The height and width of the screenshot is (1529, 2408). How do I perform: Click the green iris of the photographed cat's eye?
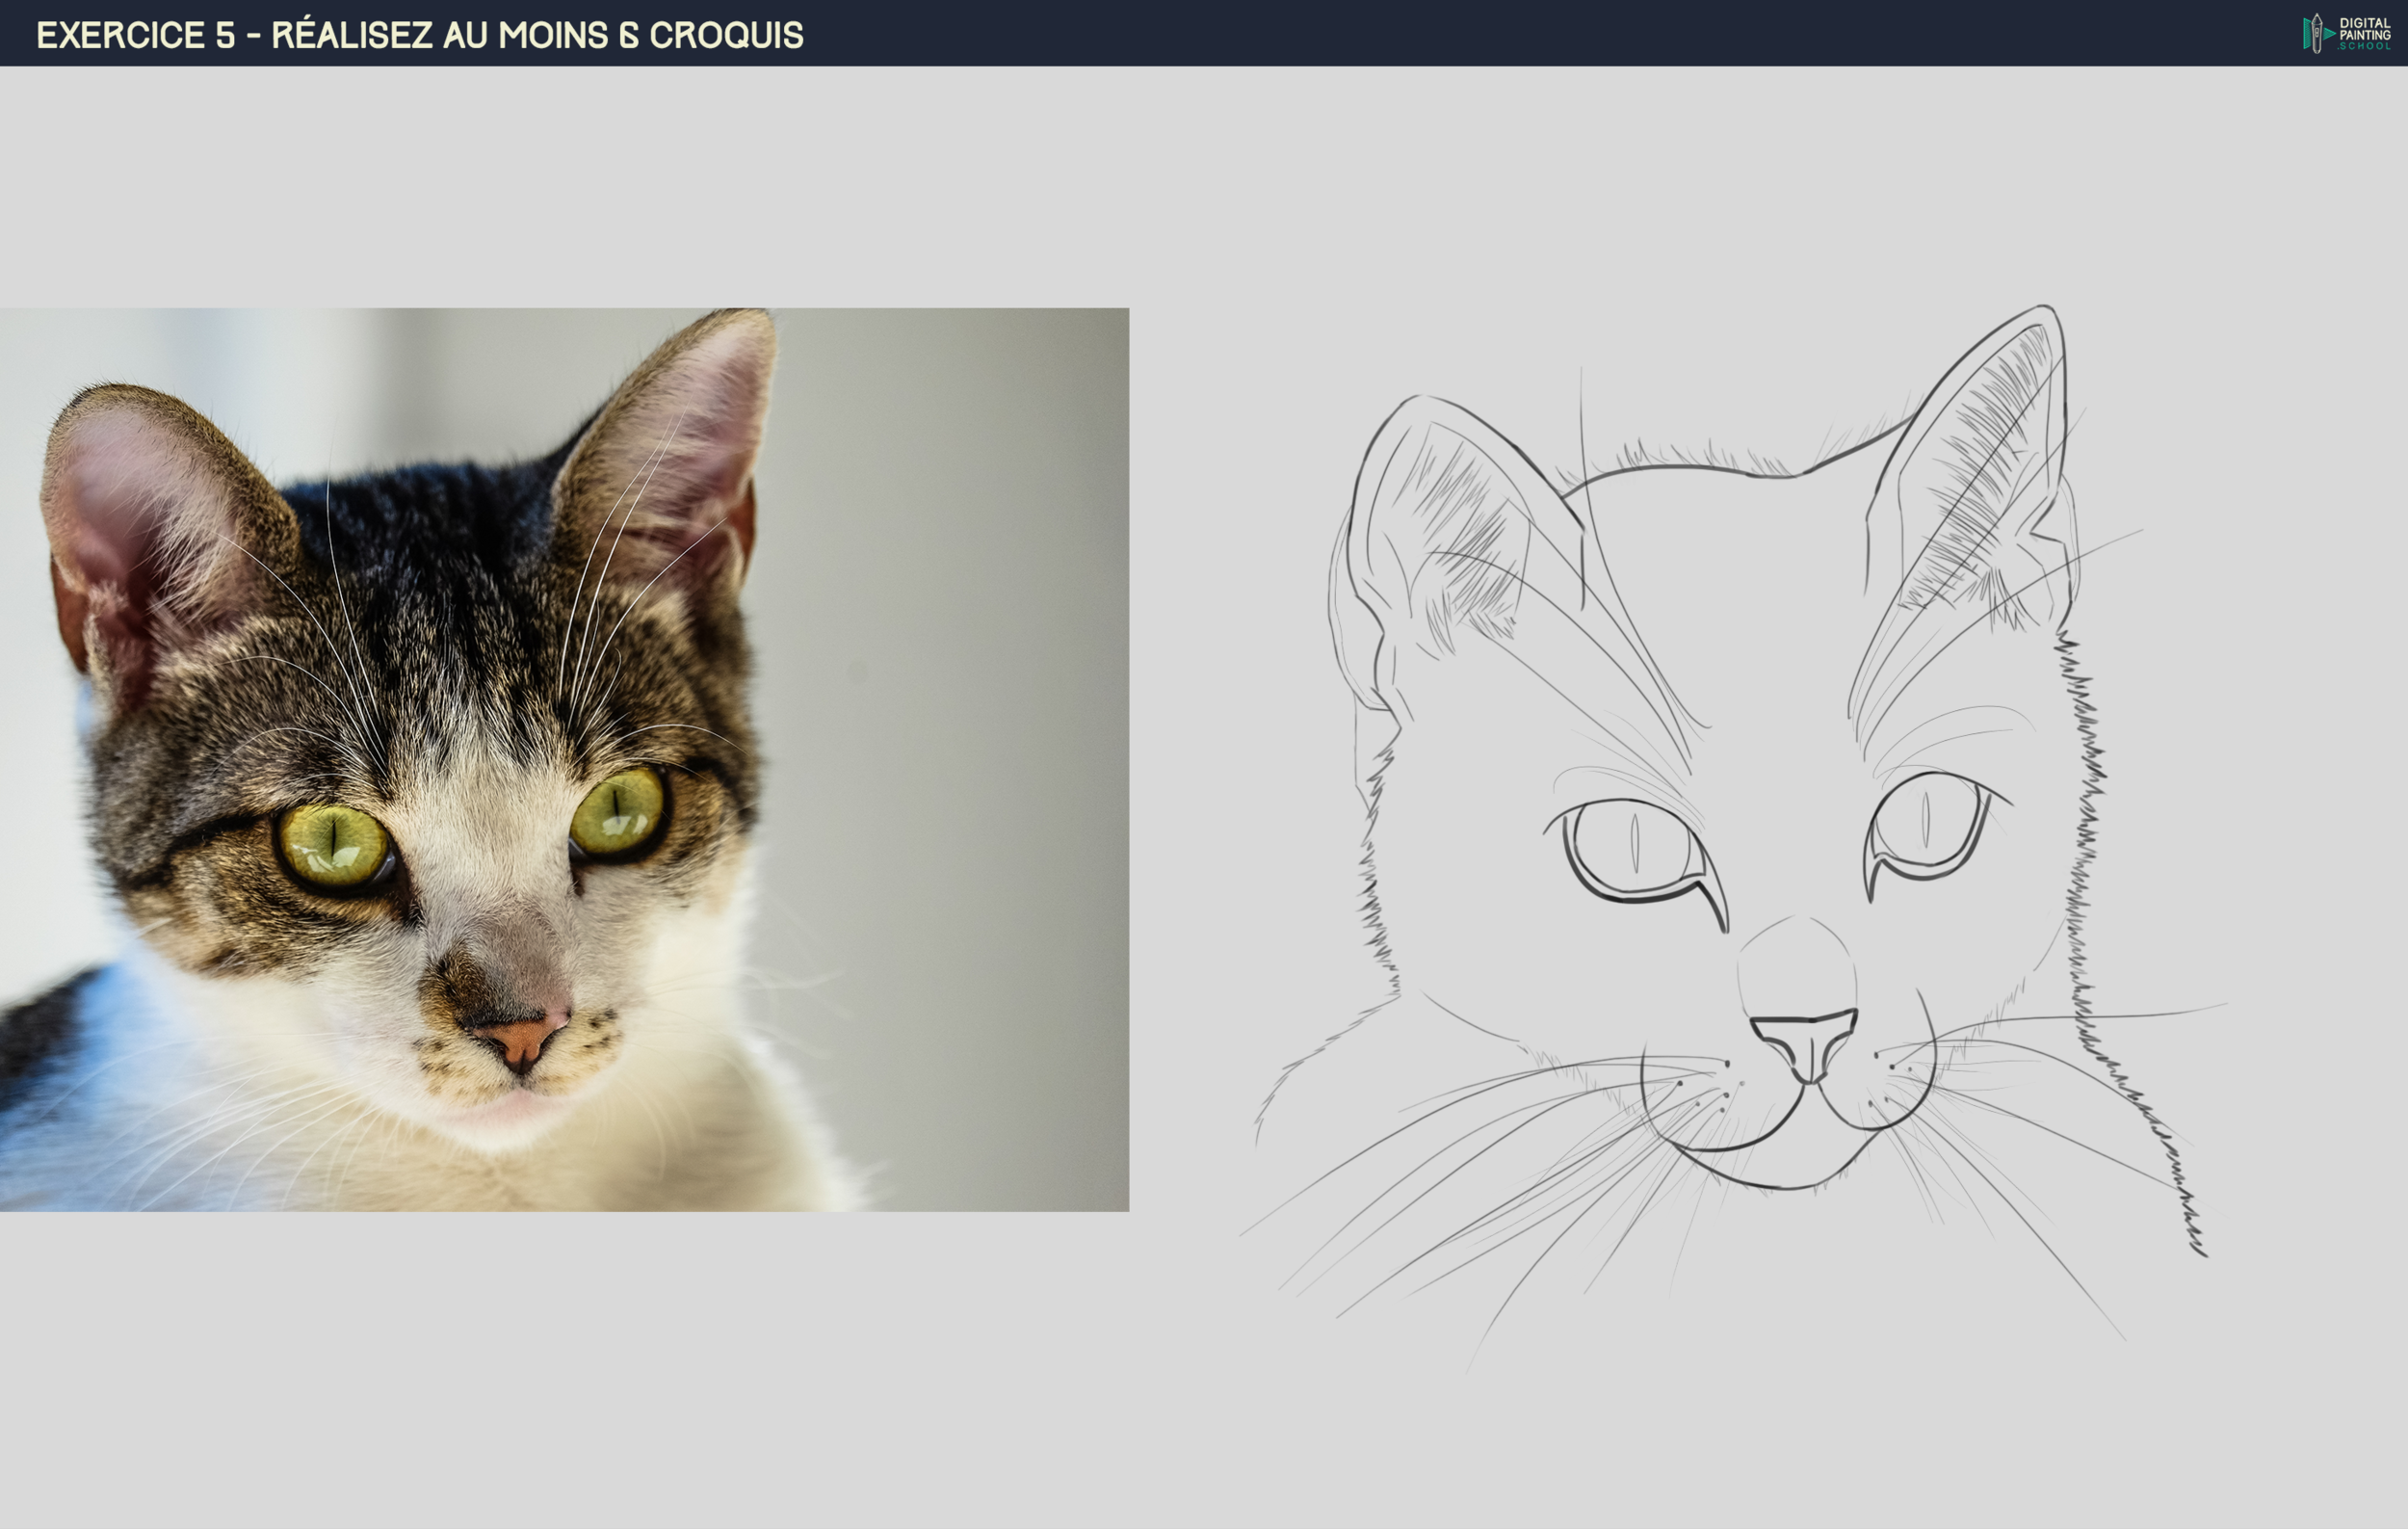coord(330,838)
